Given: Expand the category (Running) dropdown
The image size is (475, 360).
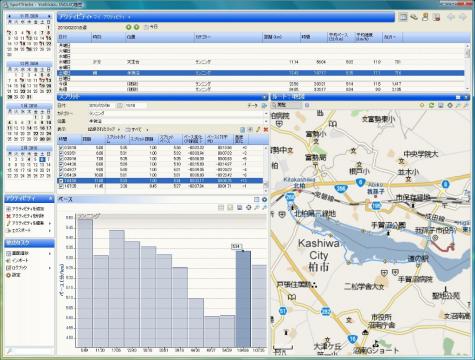Looking at the screenshot, I should pos(266,113).
